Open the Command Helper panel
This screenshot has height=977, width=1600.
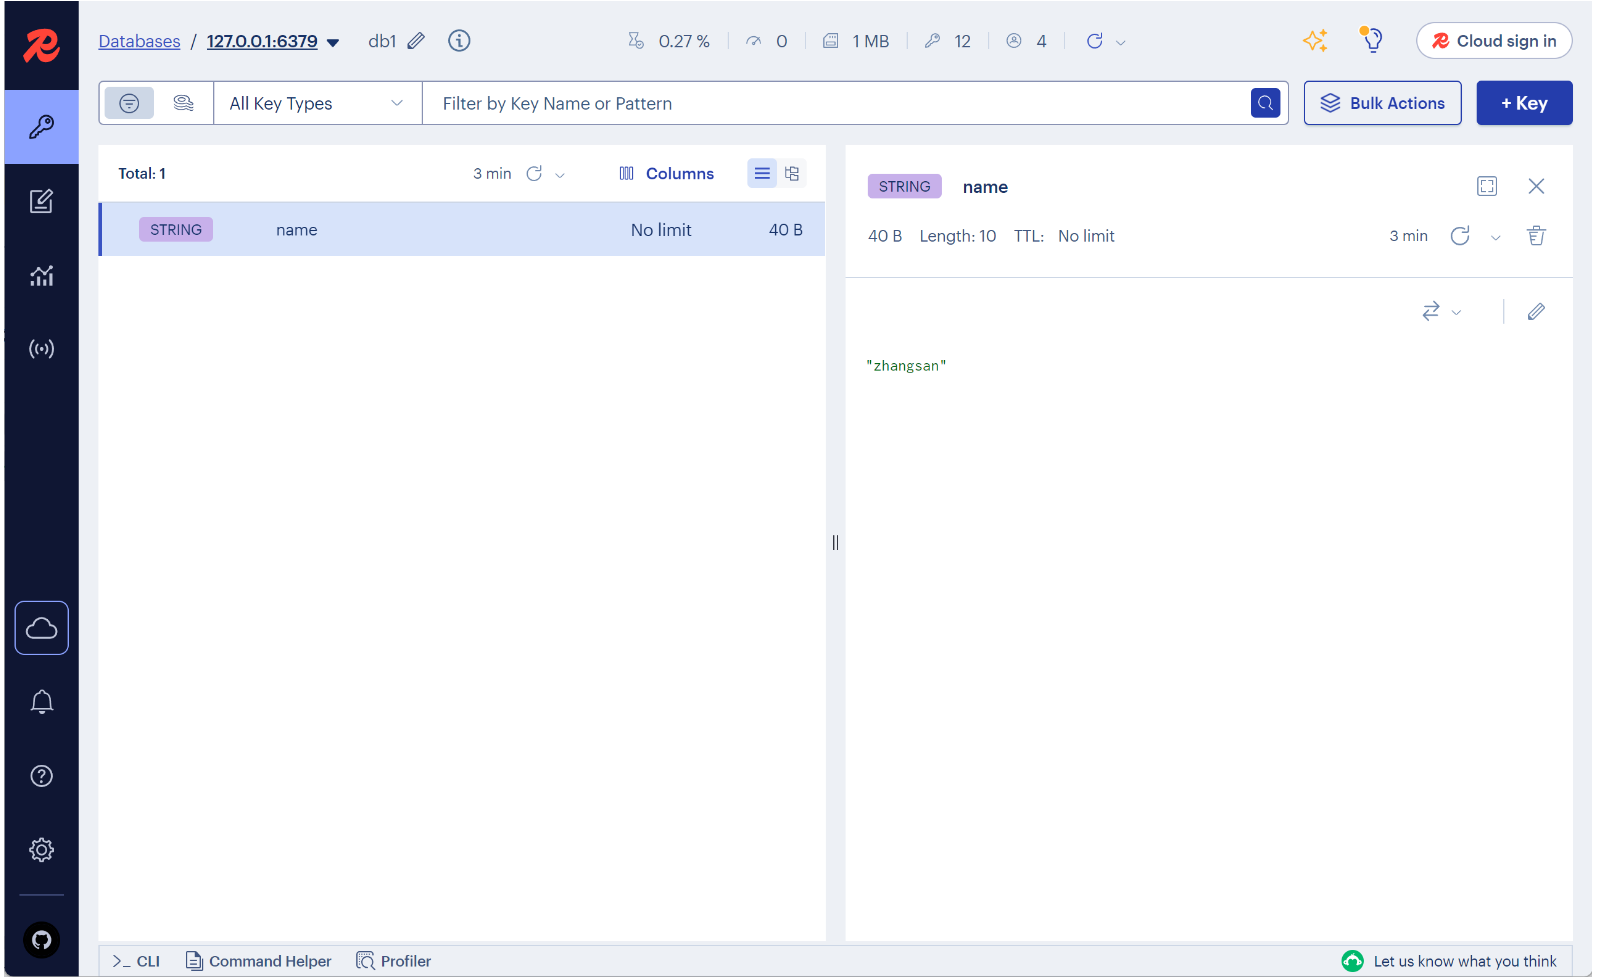(258, 961)
